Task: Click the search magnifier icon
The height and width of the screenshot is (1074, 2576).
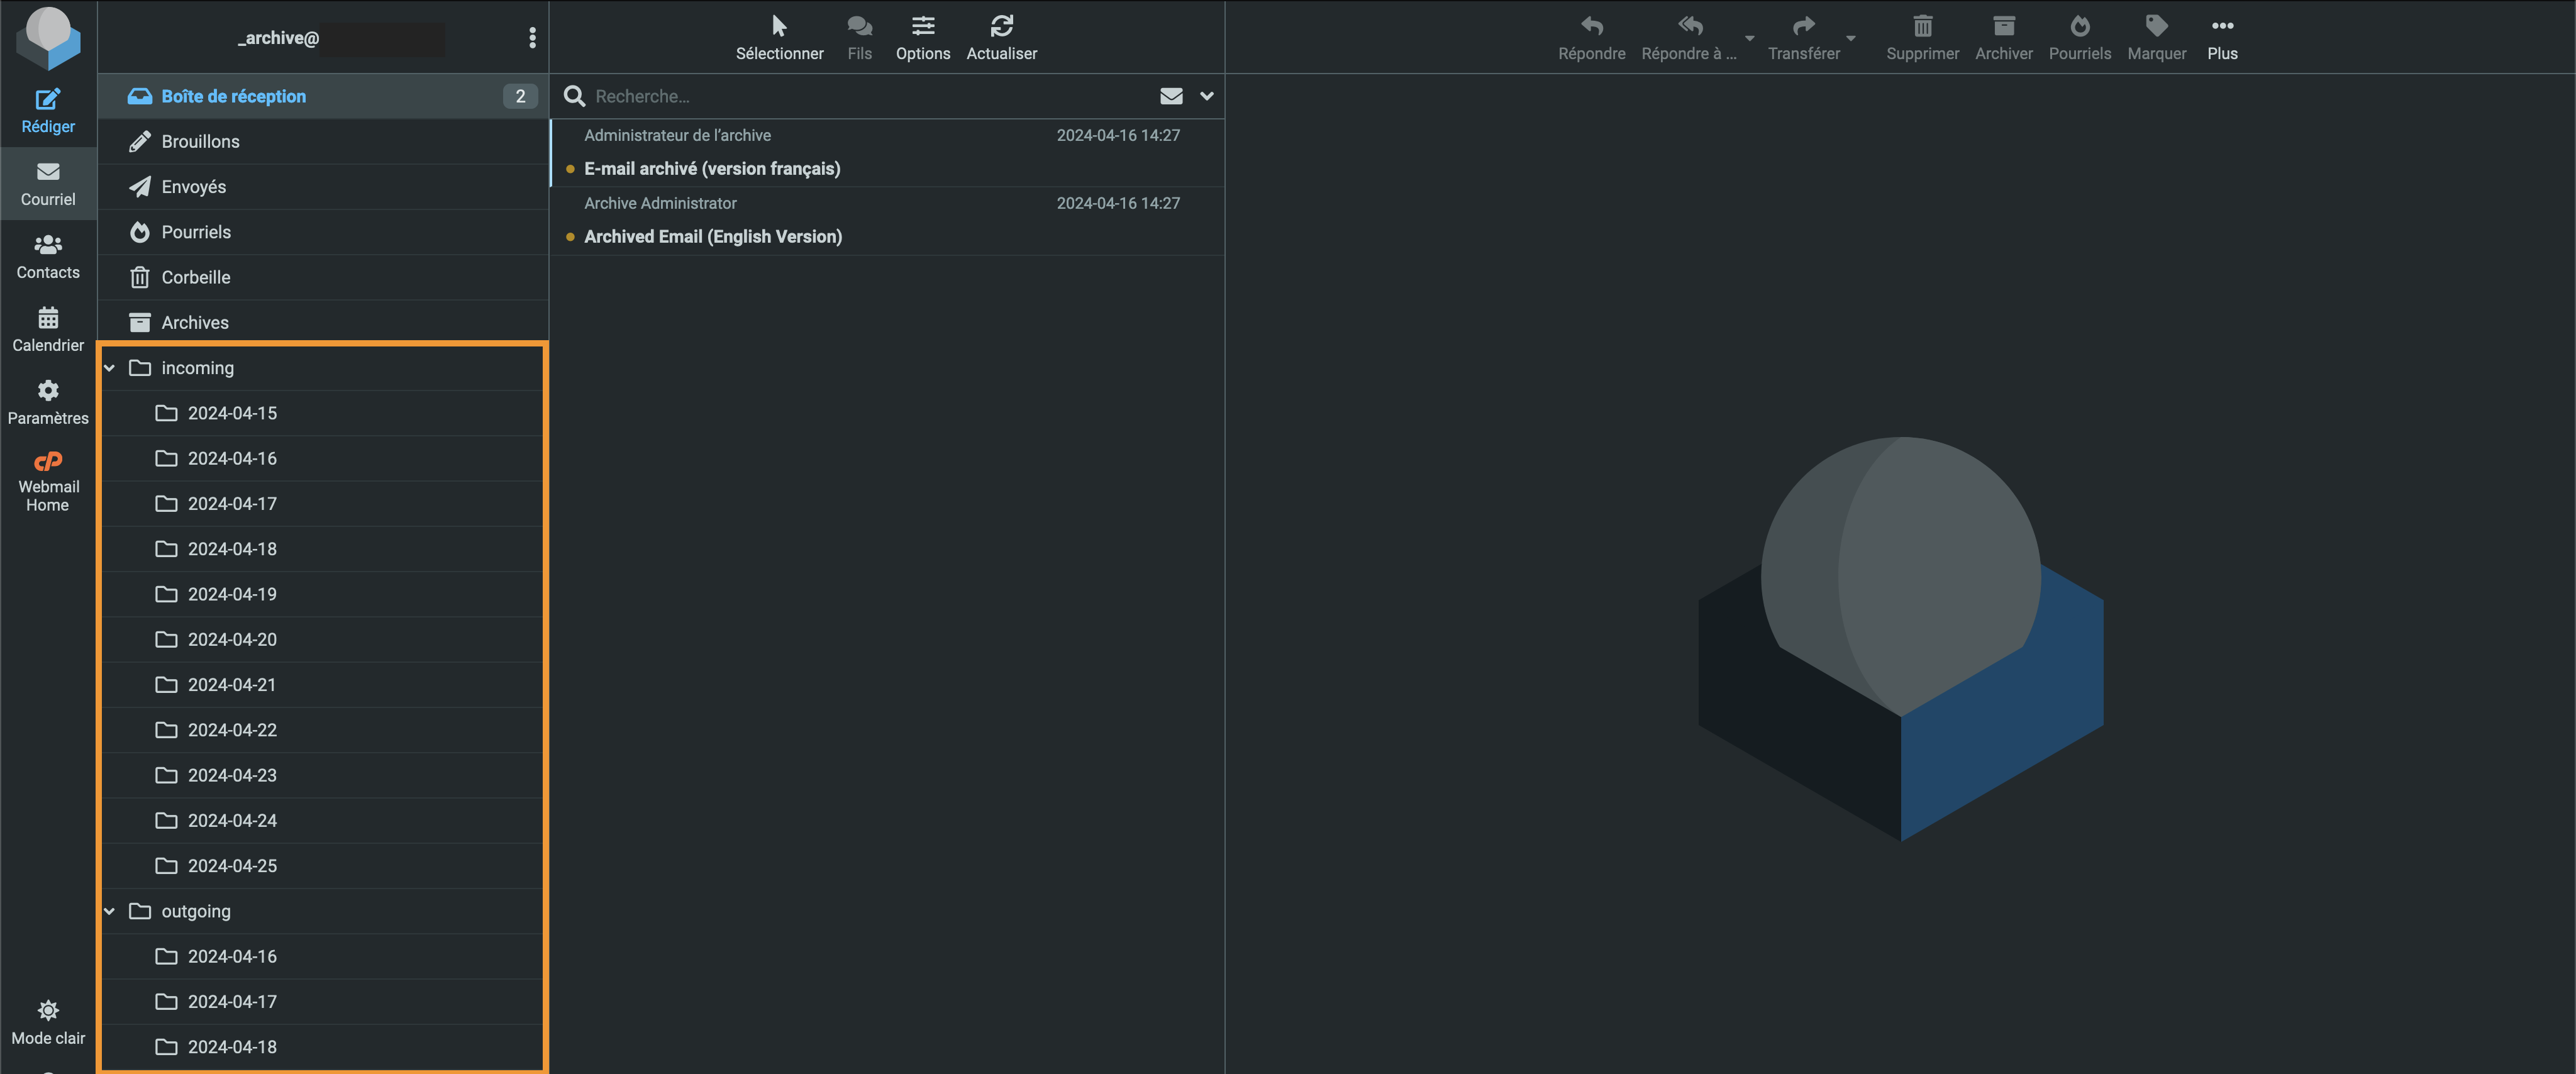Action: [x=574, y=96]
